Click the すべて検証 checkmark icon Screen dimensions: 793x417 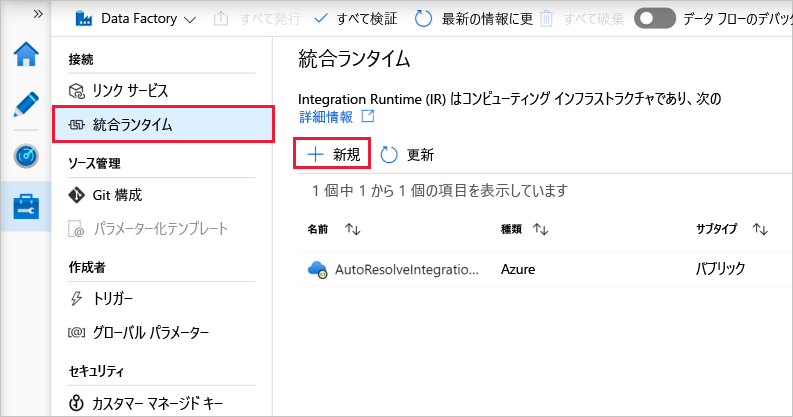coord(321,19)
